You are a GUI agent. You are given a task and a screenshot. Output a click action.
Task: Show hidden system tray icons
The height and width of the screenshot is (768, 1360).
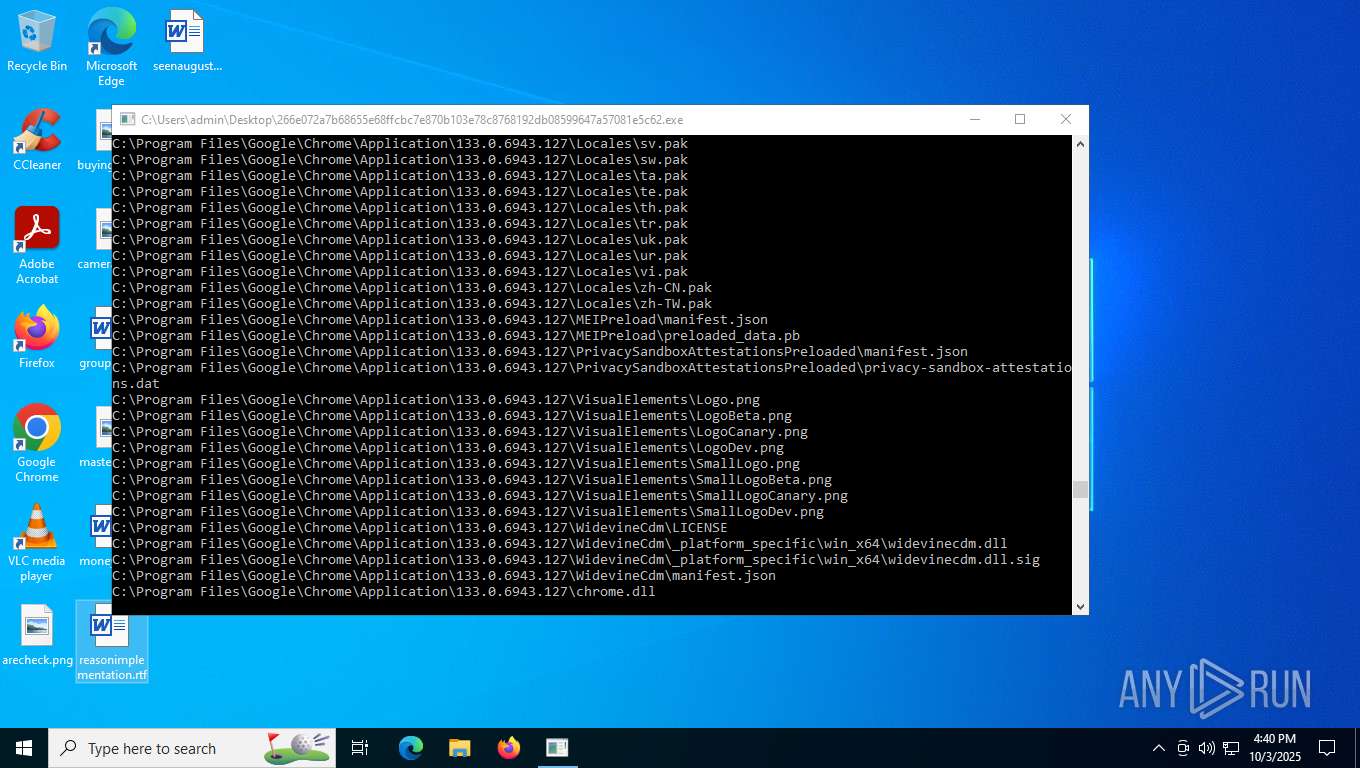(1159, 748)
